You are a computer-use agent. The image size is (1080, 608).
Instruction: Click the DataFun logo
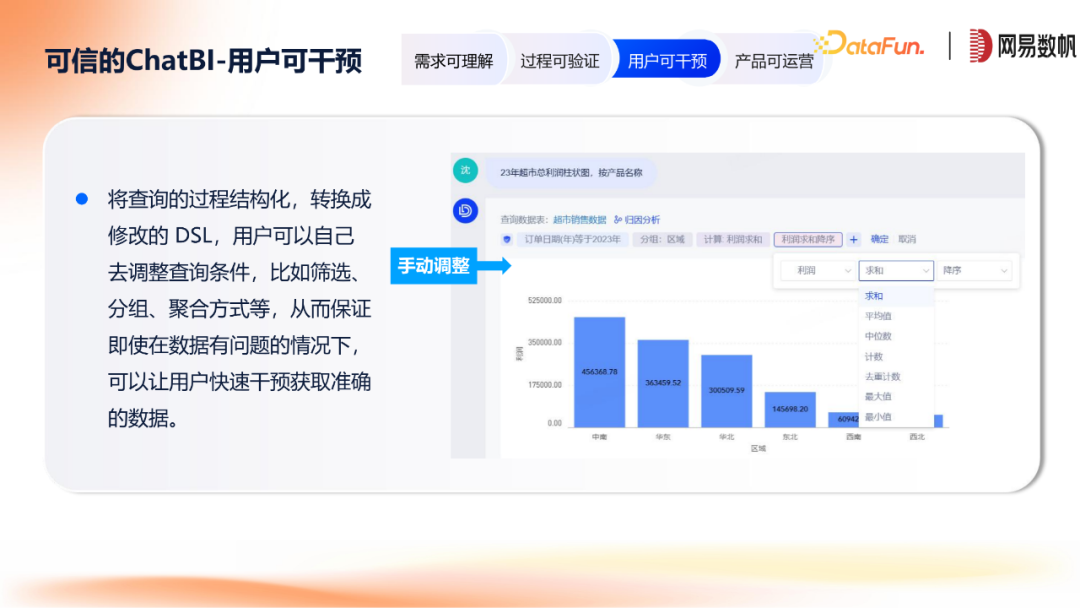[x=869, y=45]
